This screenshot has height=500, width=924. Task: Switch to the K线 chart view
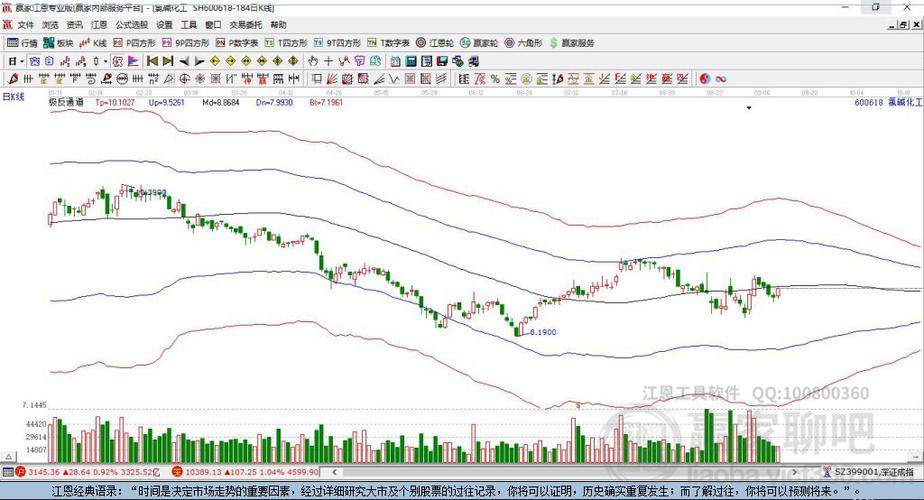click(93, 43)
